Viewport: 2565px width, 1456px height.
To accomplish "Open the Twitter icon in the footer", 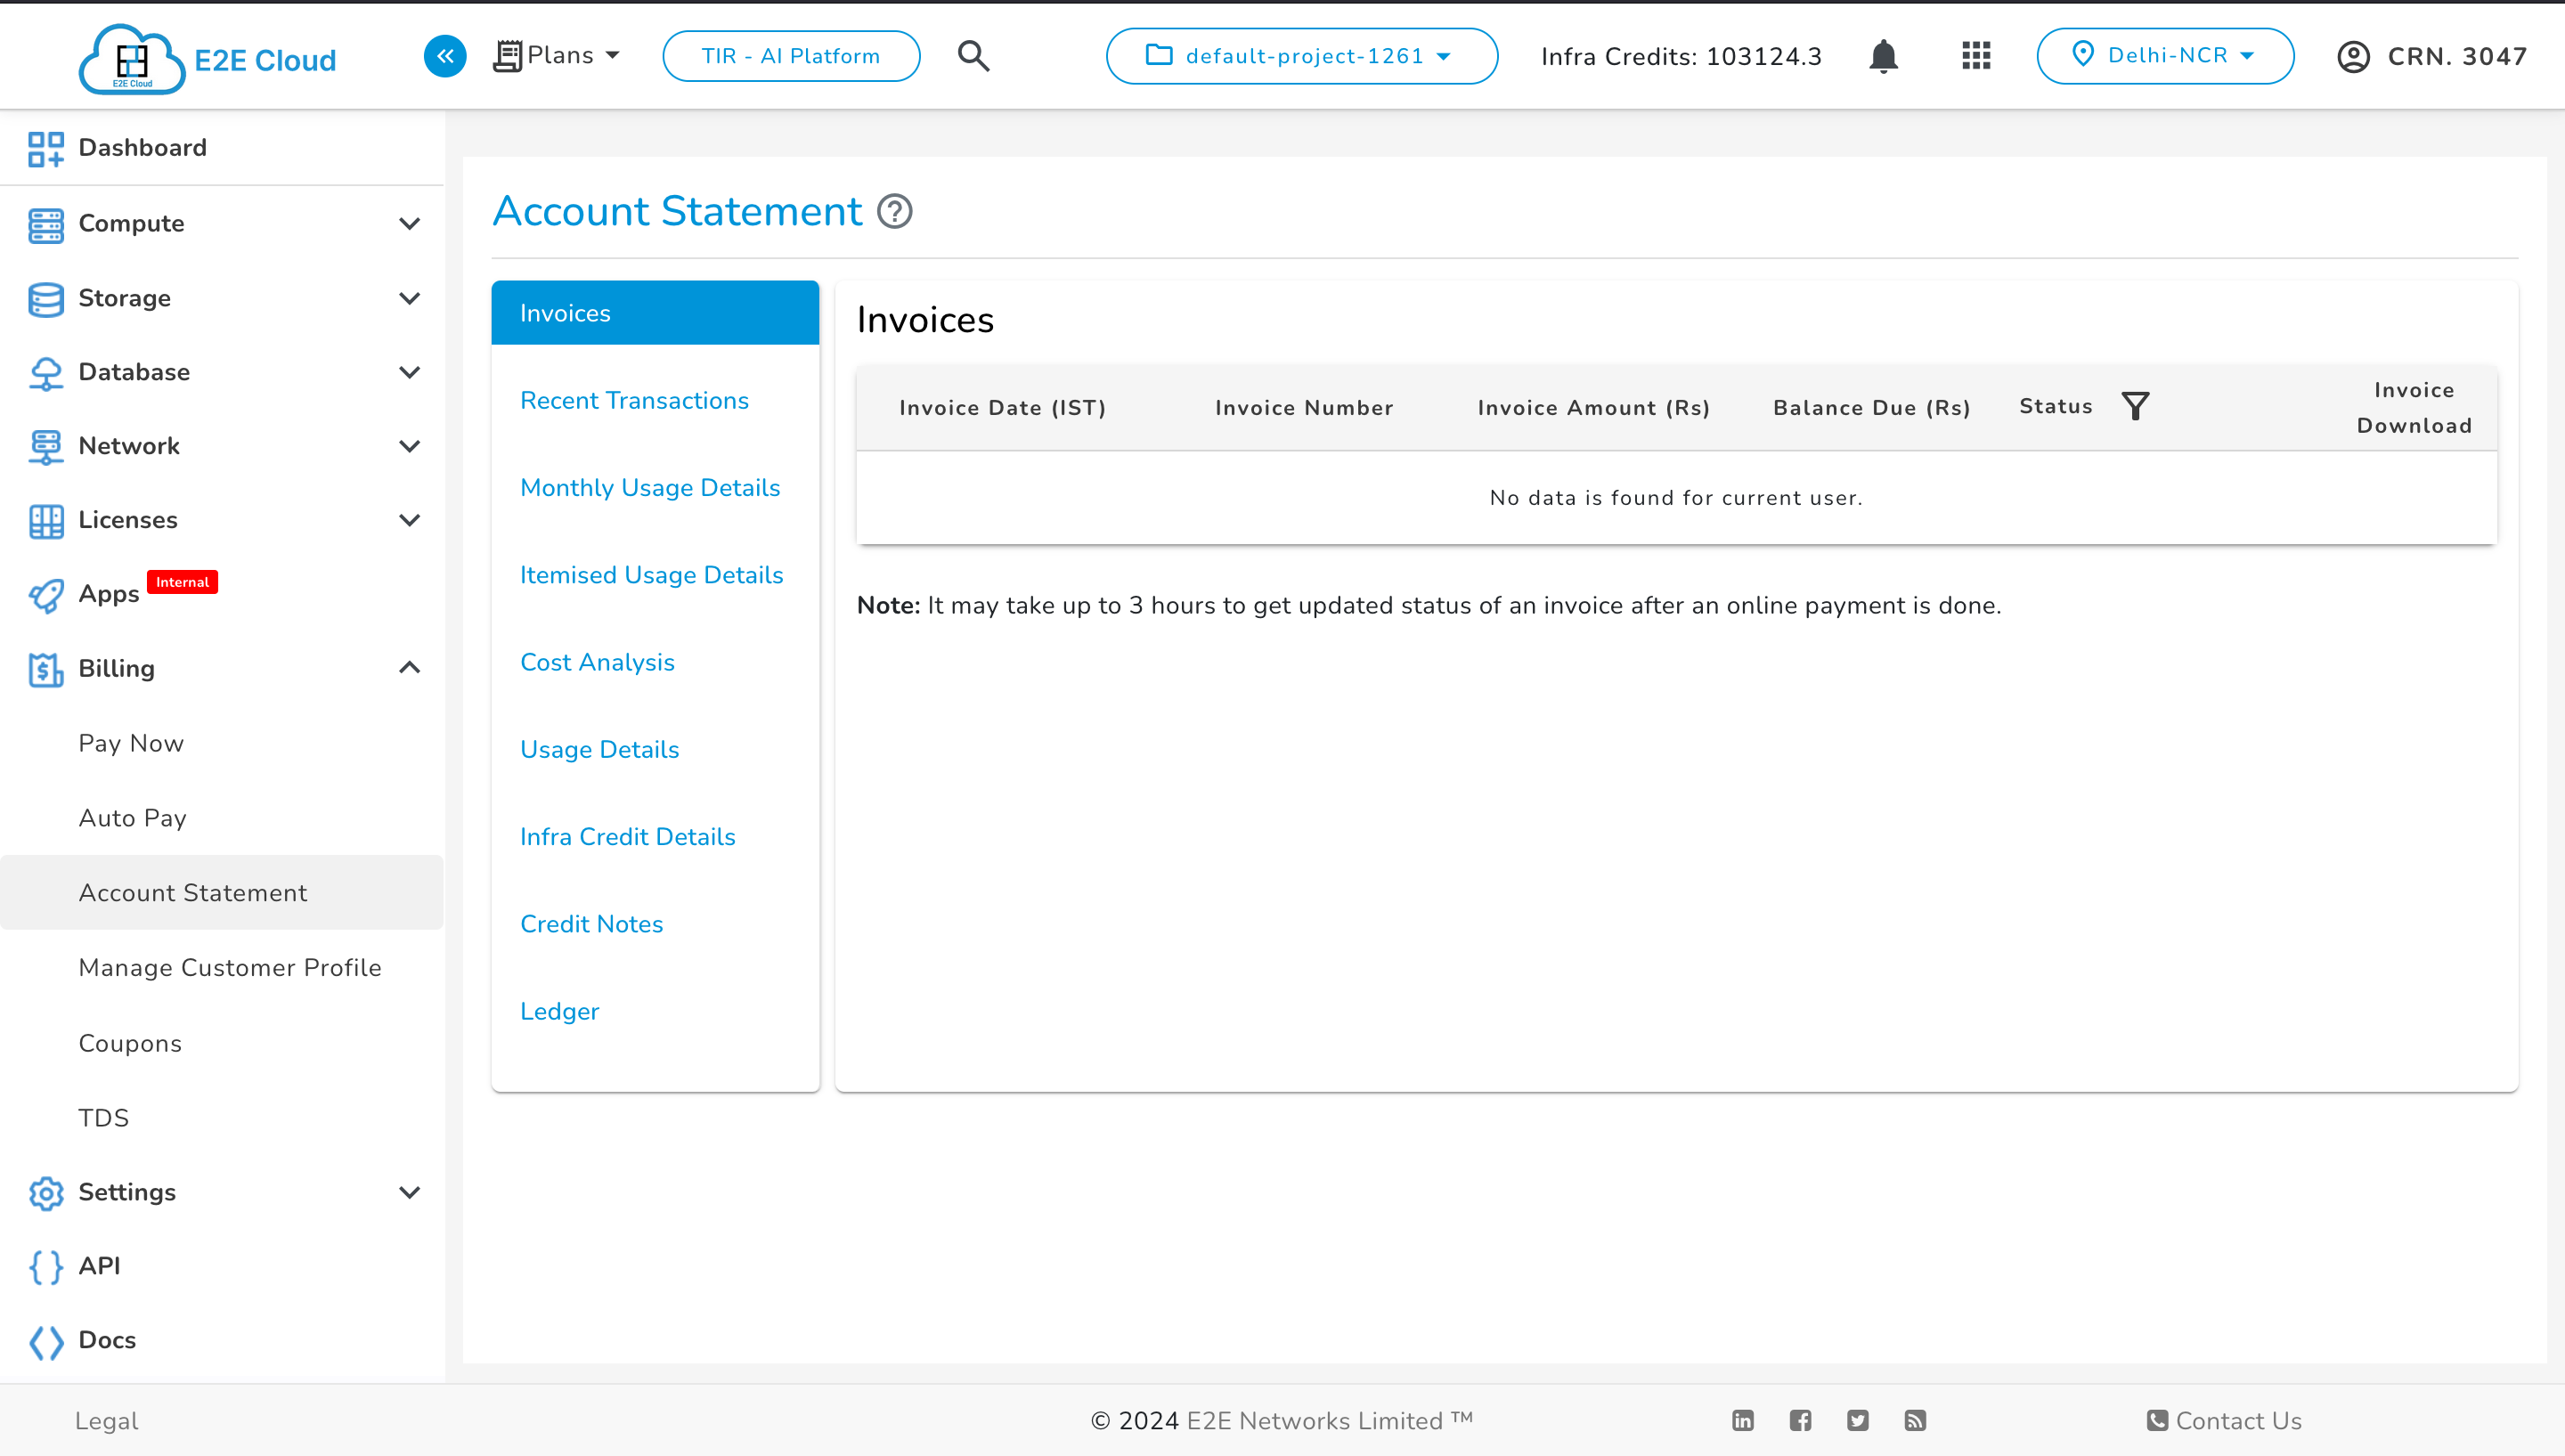I will pos(1857,1420).
